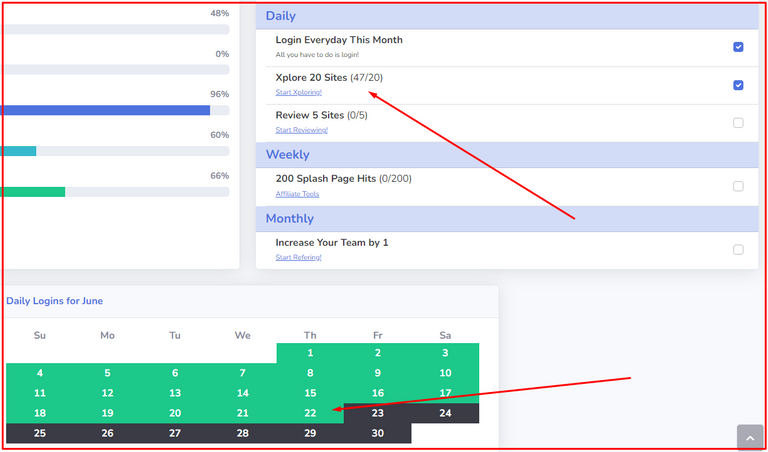The height and width of the screenshot is (452, 768).
Task: Toggle the Xplore 20 Sites checkbox
Action: tap(738, 85)
